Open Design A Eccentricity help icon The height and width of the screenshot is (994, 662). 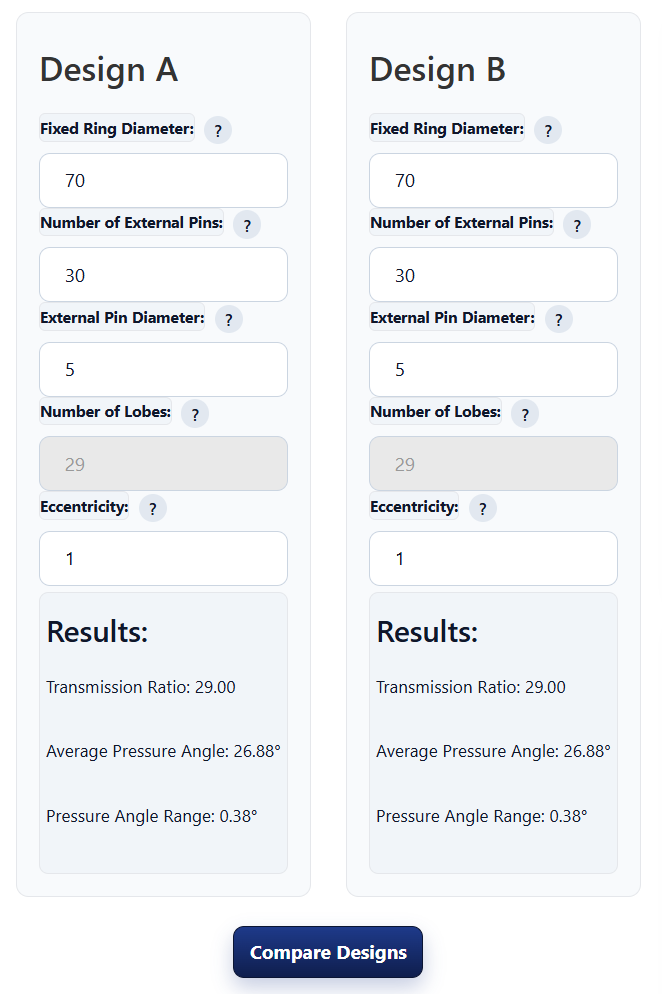click(152, 508)
